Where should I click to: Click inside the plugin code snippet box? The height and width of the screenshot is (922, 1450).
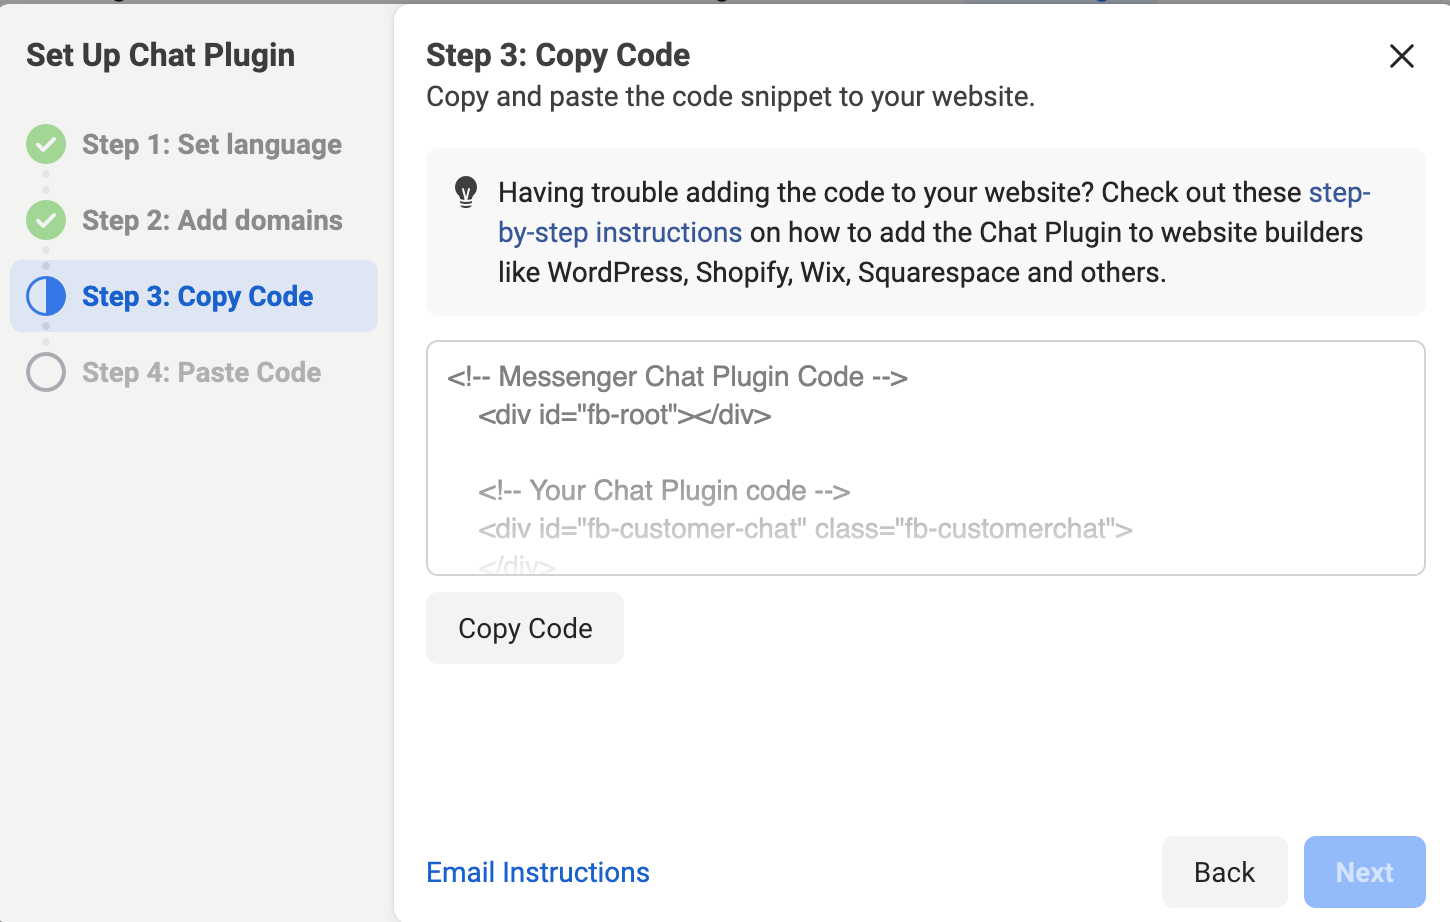tap(926, 458)
